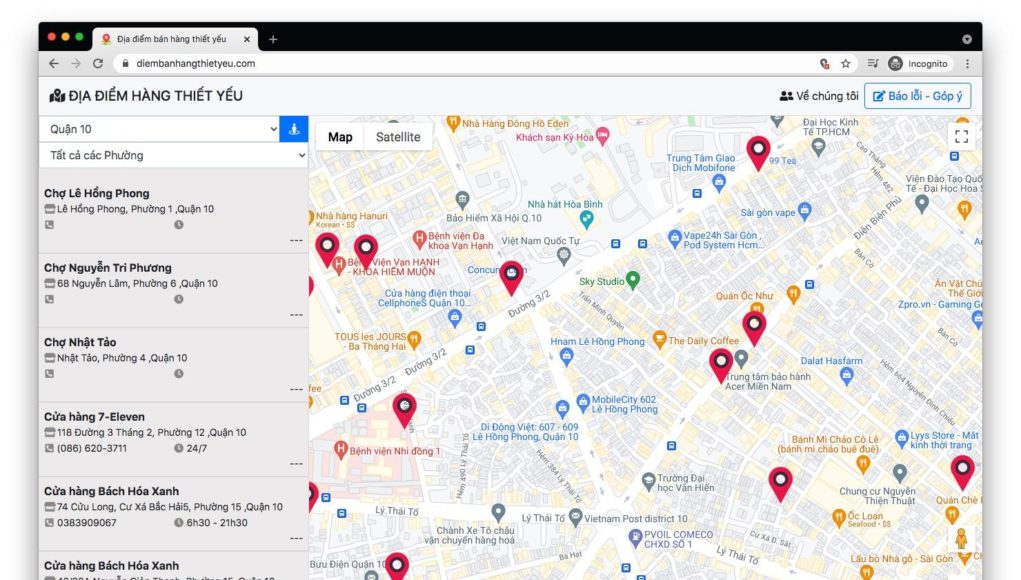Click the Bệnh viện Nhi đồng 1 hospital marker
1021x580 pixels.
(341, 449)
